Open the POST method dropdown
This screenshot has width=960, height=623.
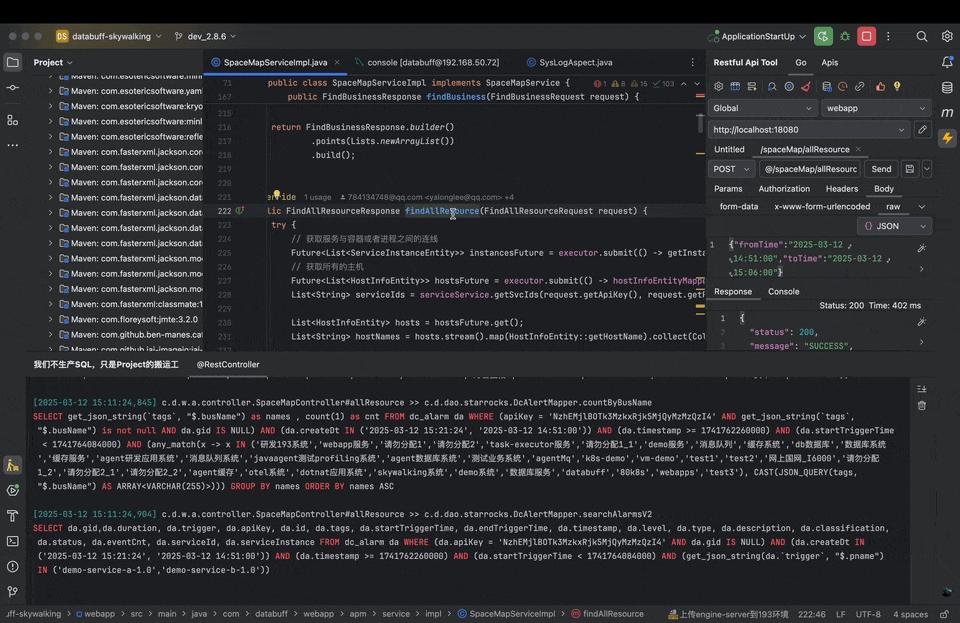coord(730,169)
